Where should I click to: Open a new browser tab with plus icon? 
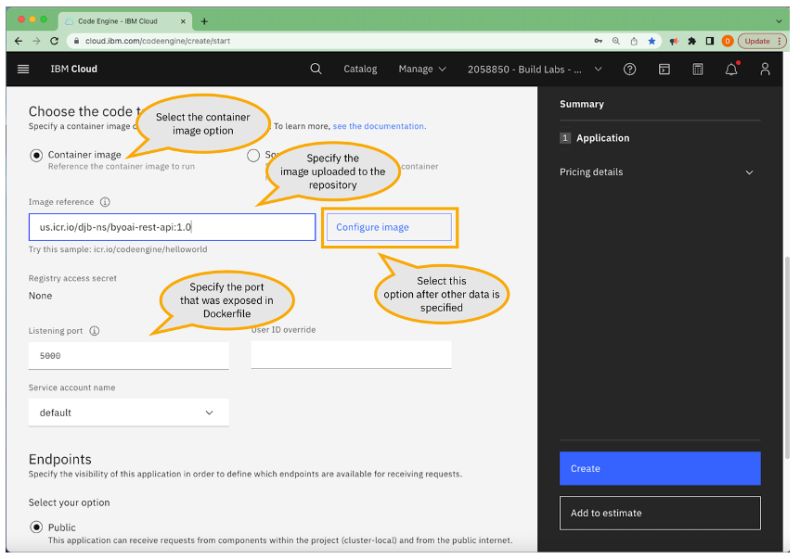(x=204, y=21)
